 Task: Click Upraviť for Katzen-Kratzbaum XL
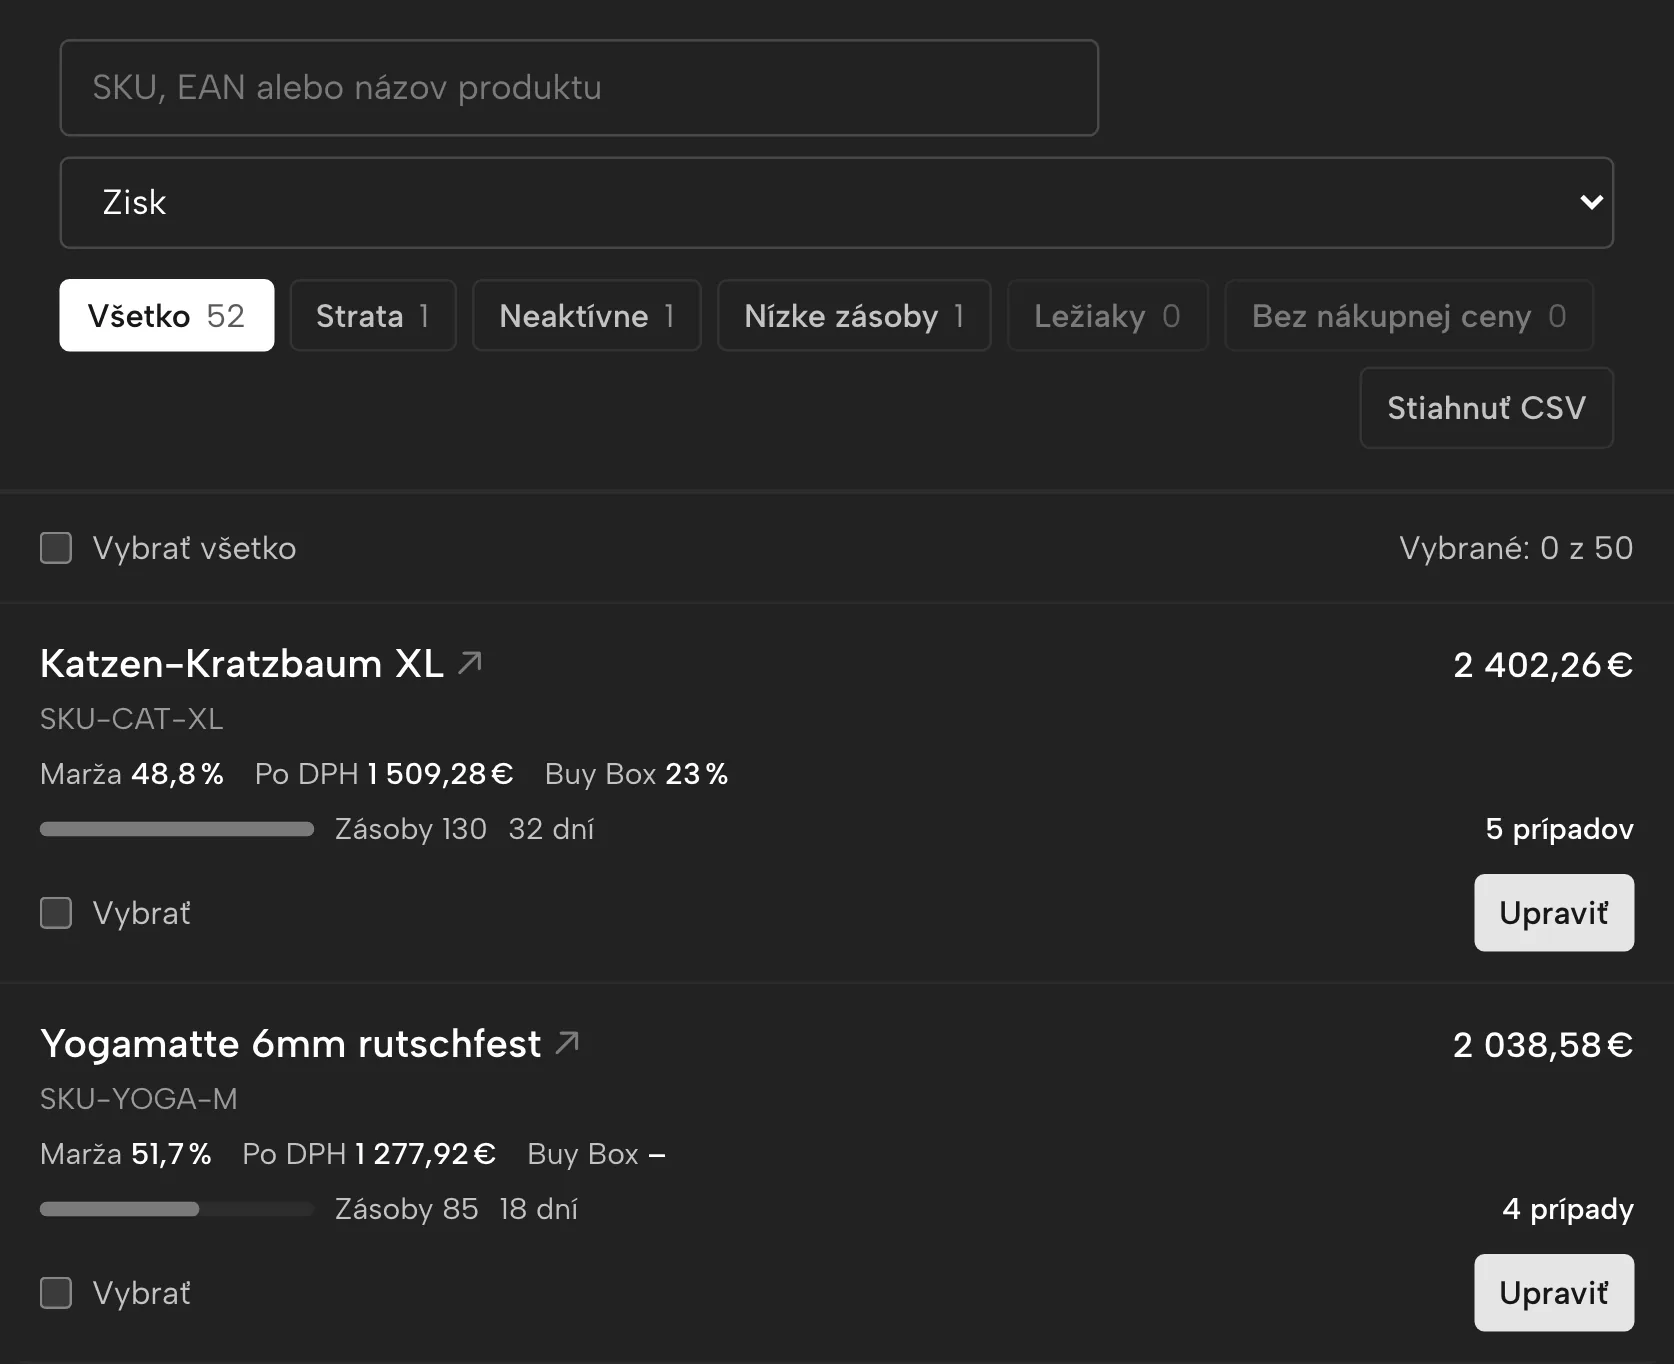click(1554, 913)
